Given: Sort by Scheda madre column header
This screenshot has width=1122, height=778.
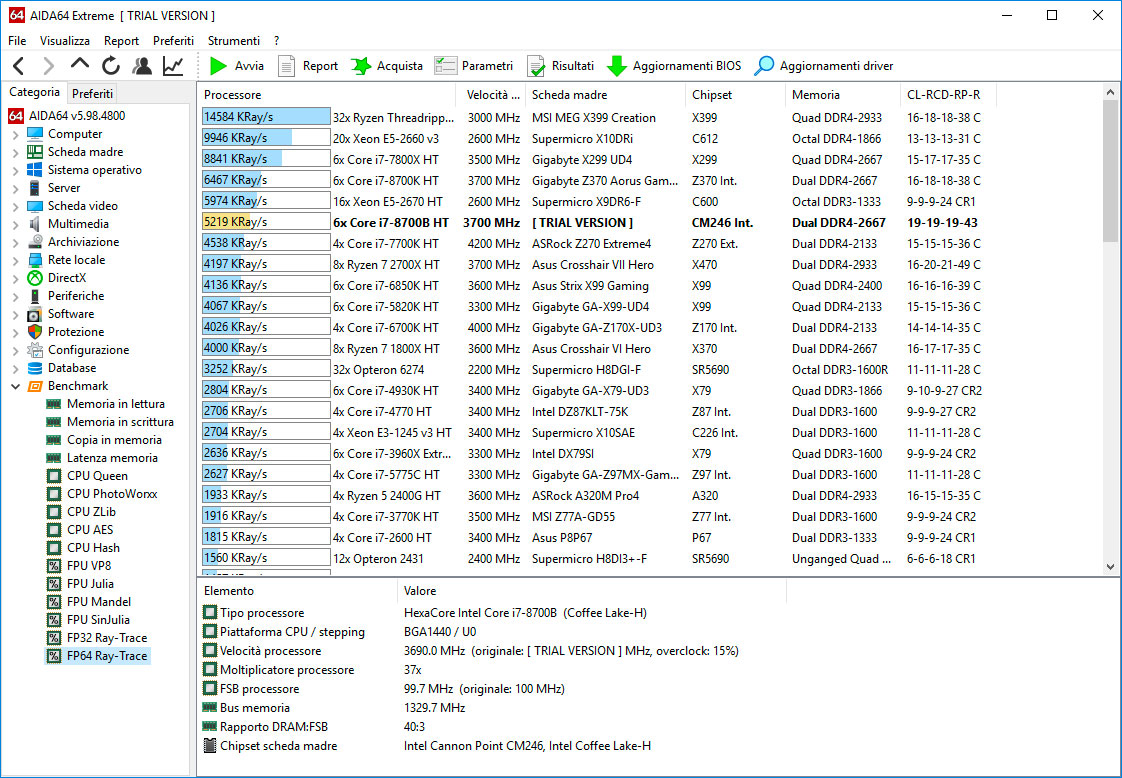Looking at the screenshot, I should coord(606,94).
